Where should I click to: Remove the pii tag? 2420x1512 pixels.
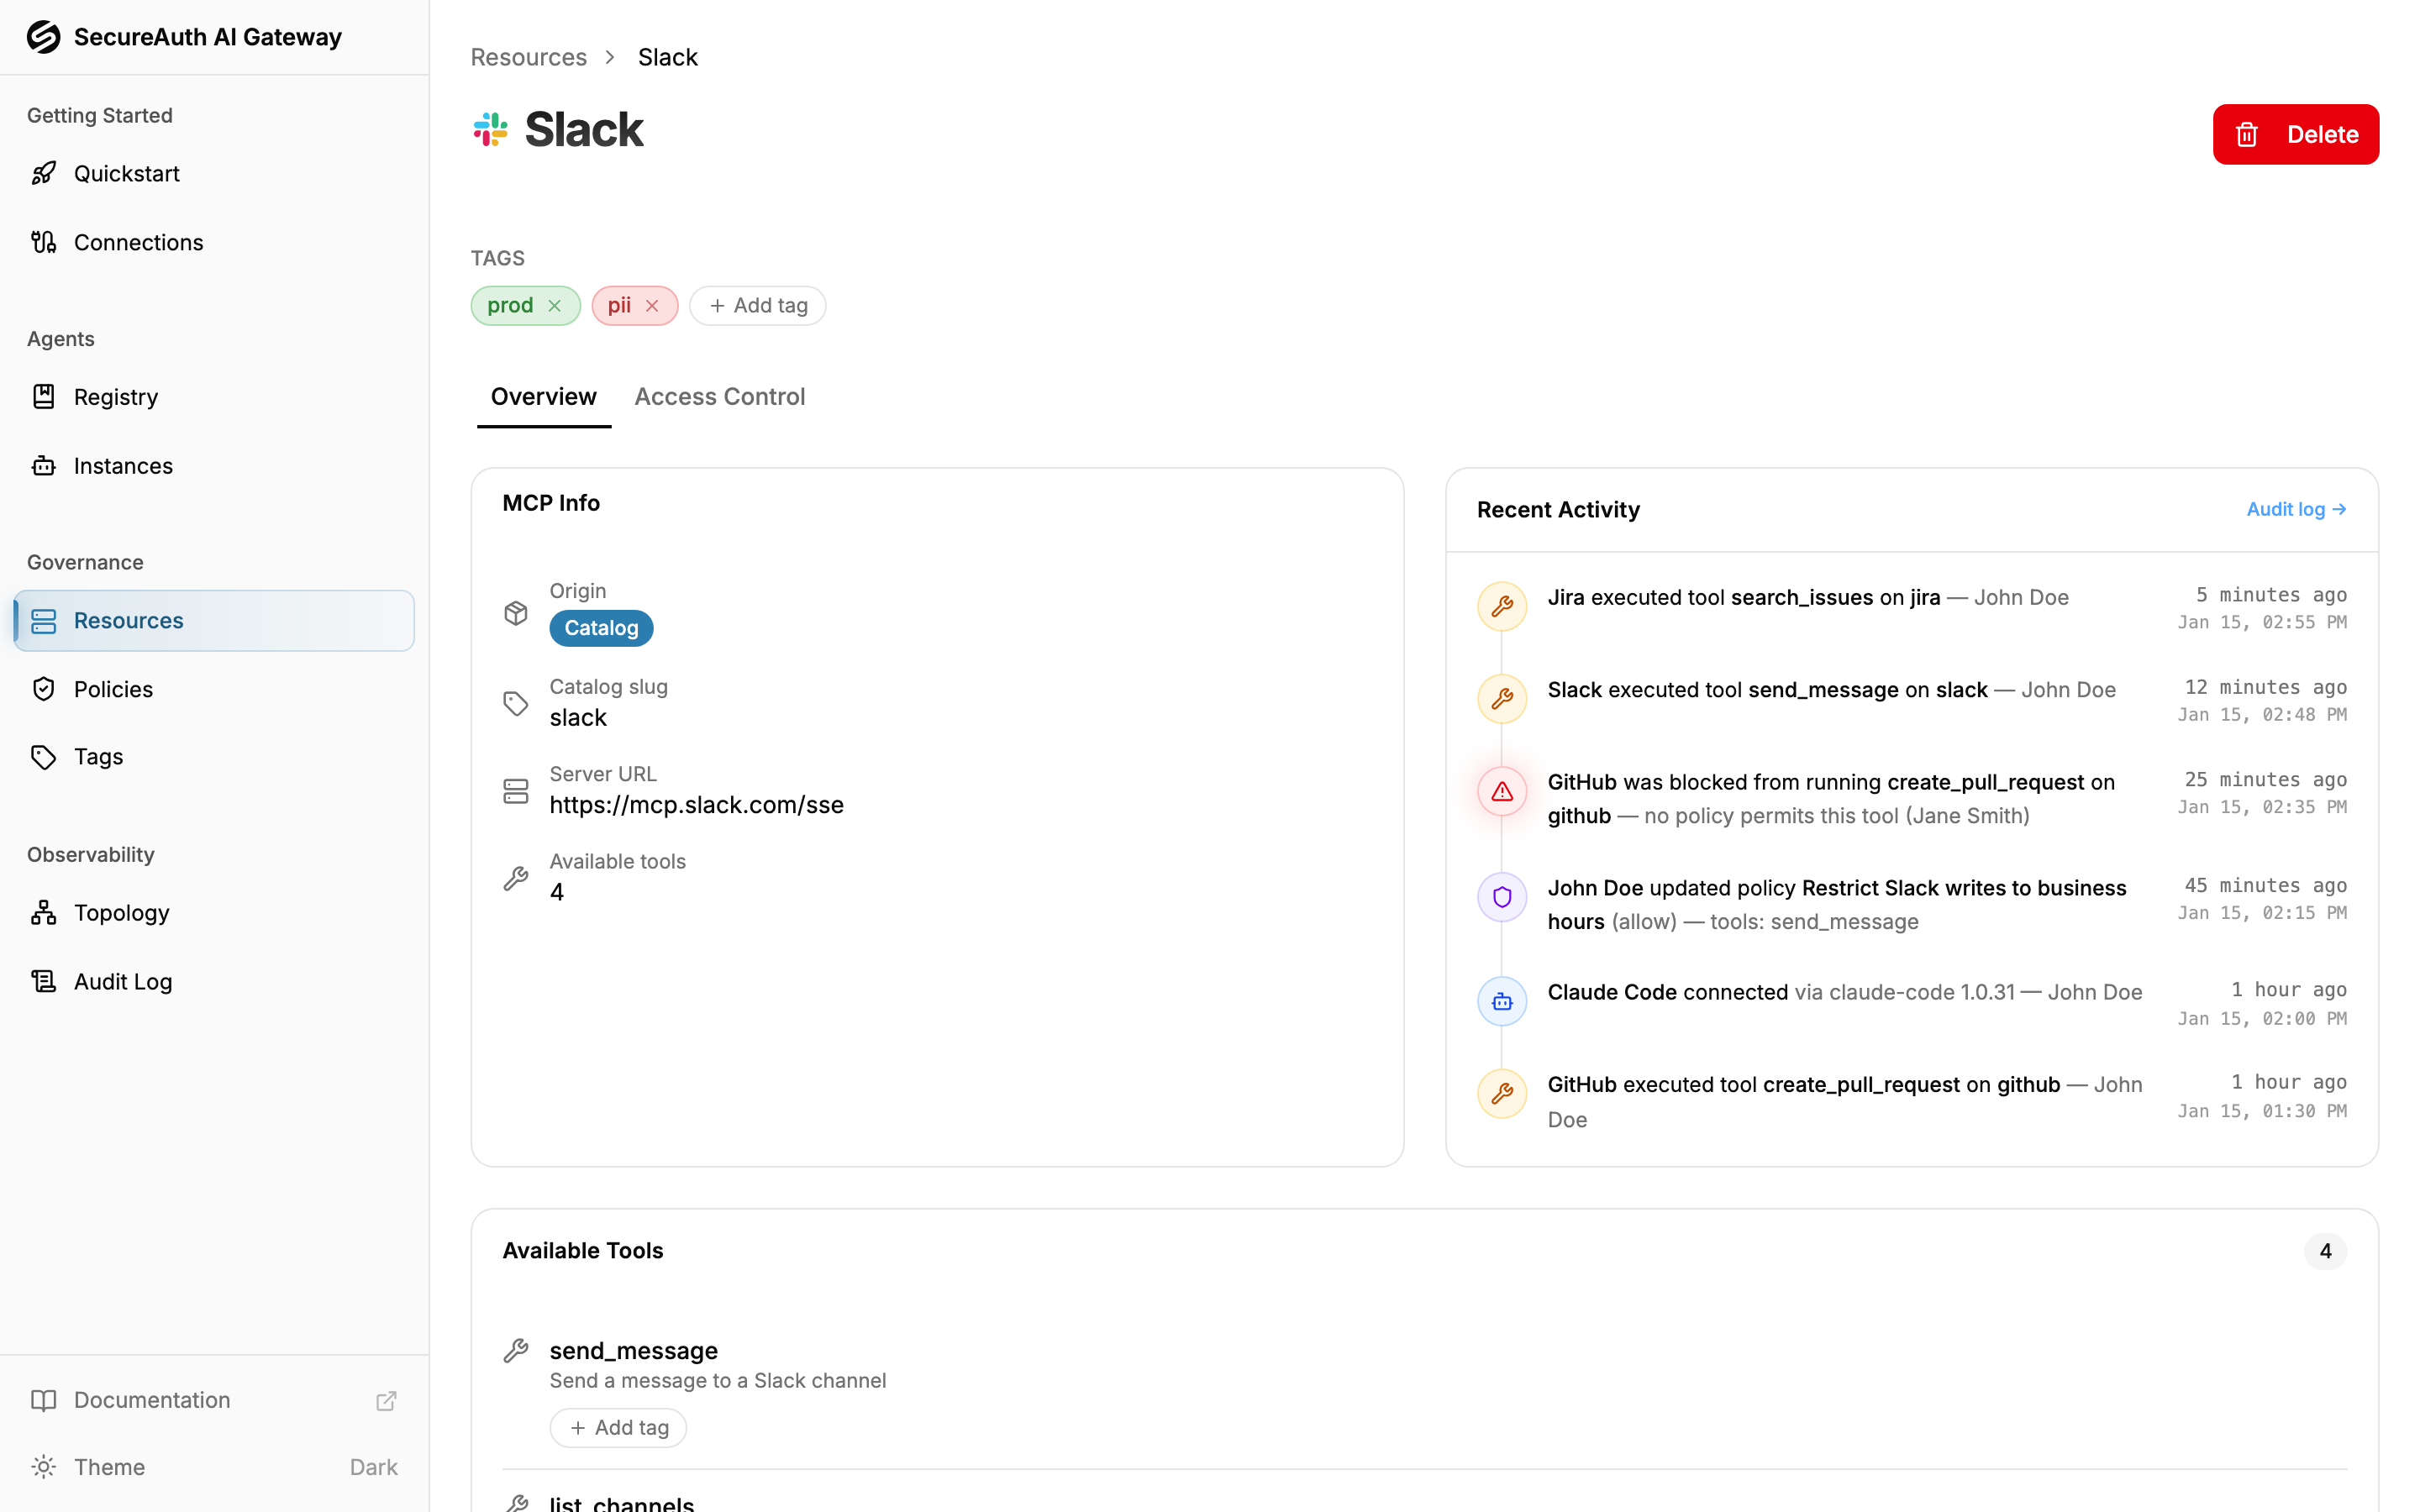[652, 306]
